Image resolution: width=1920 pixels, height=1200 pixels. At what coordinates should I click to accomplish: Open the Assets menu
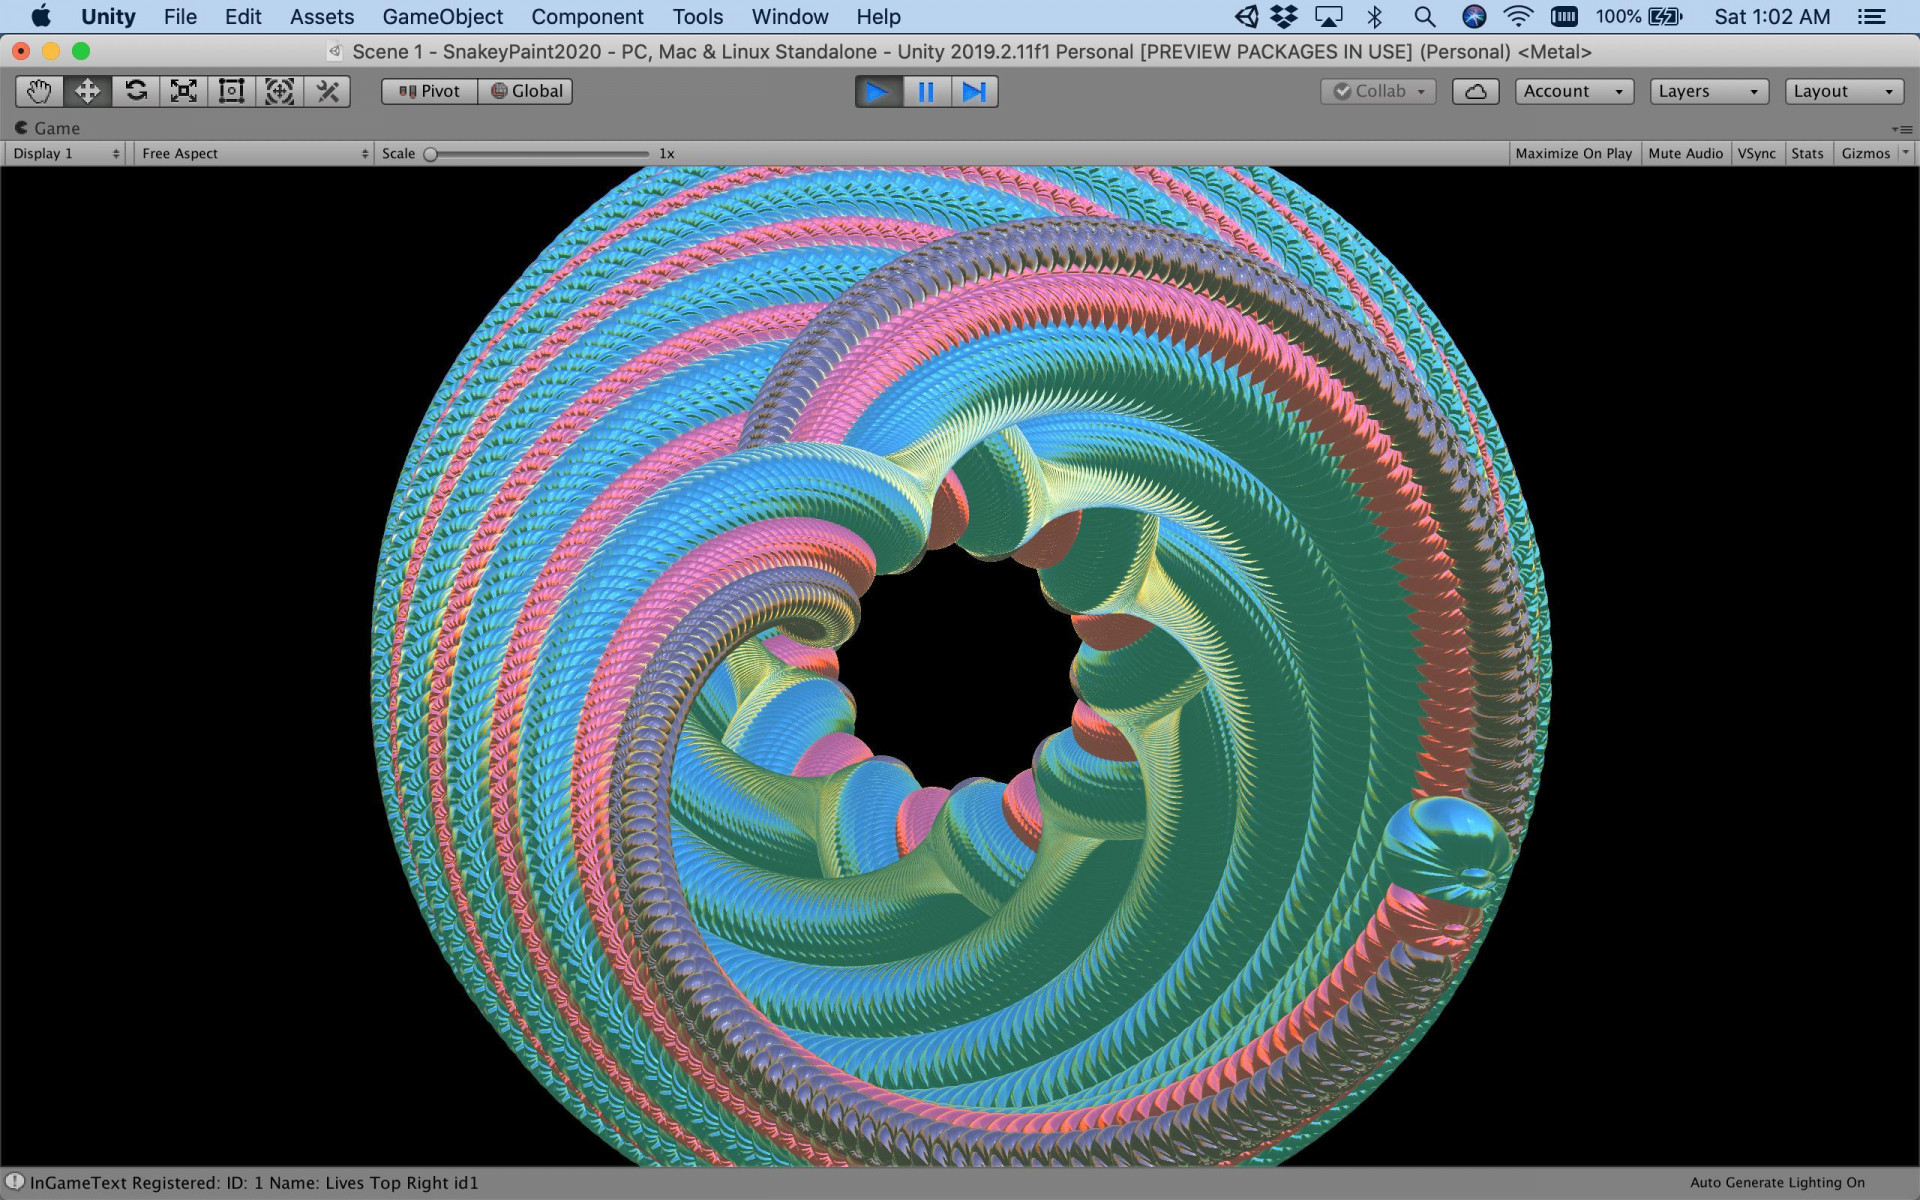(322, 17)
